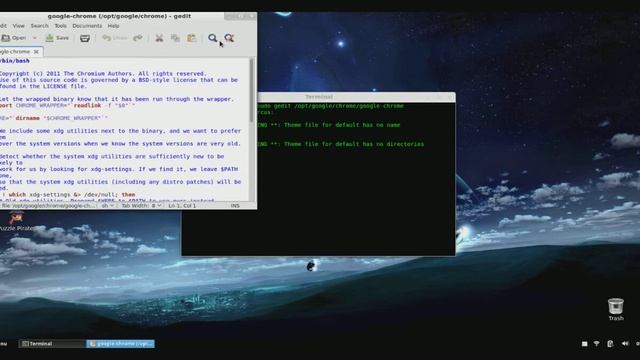Image resolution: width=640 pixels, height=360 pixels.
Task: Close the google-chrome document tab
Action: [36, 52]
